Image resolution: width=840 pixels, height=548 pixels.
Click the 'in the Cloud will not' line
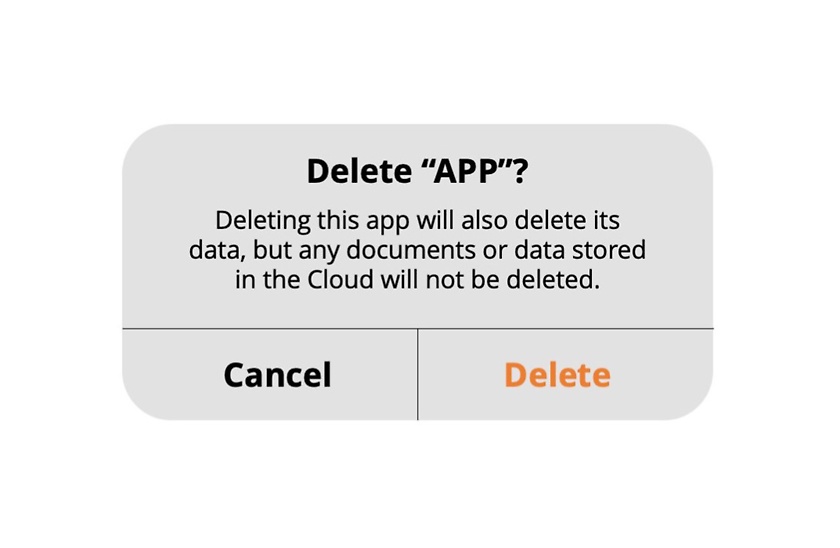pyautogui.click(x=417, y=280)
